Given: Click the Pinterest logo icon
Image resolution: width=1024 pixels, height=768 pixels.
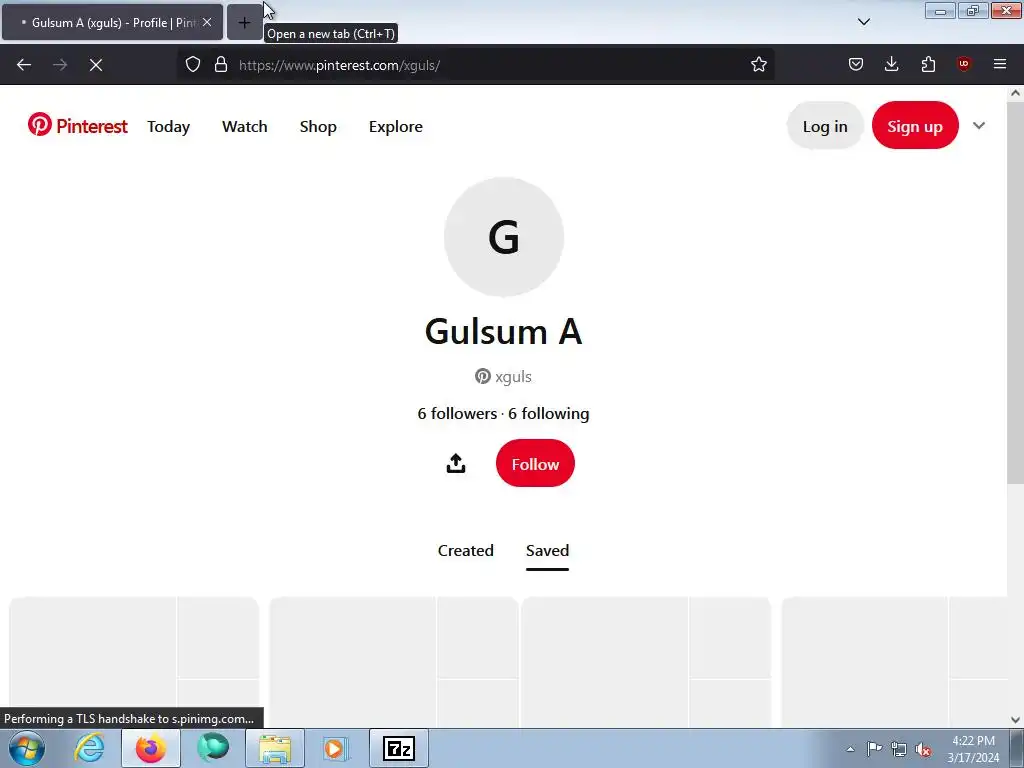Looking at the screenshot, I should [x=39, y=124].
